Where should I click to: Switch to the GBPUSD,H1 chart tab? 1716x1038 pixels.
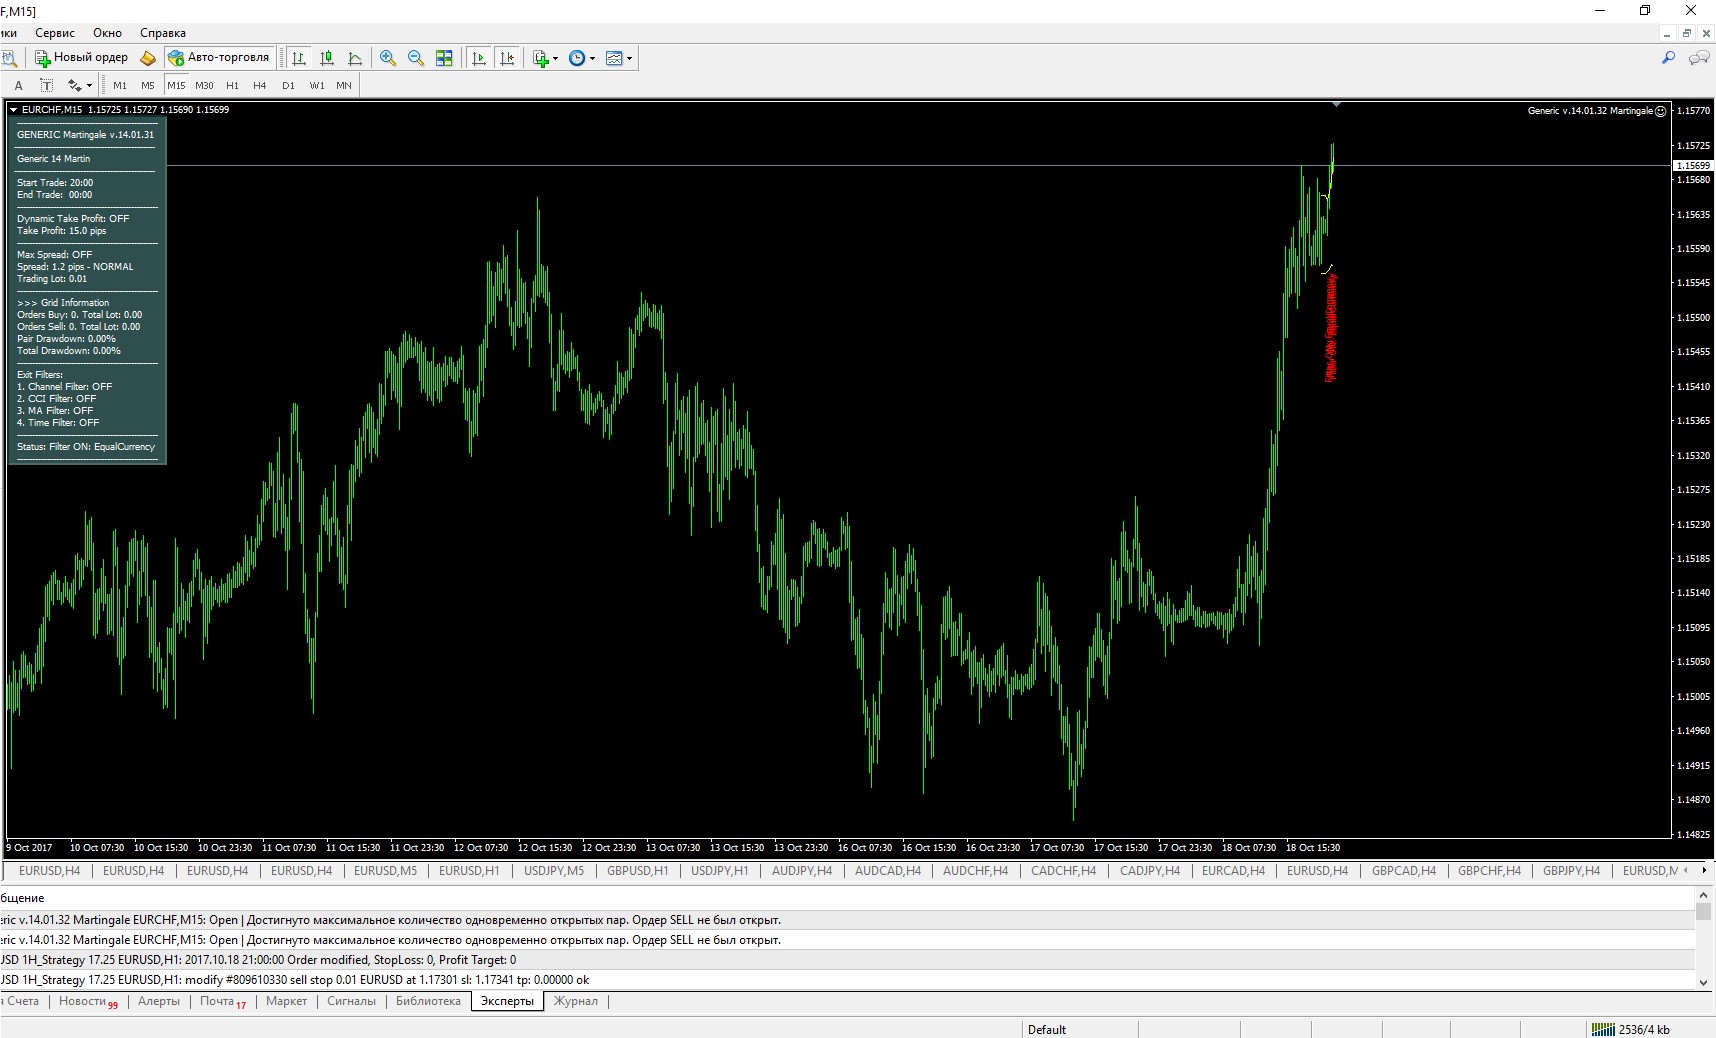point(638,871)
